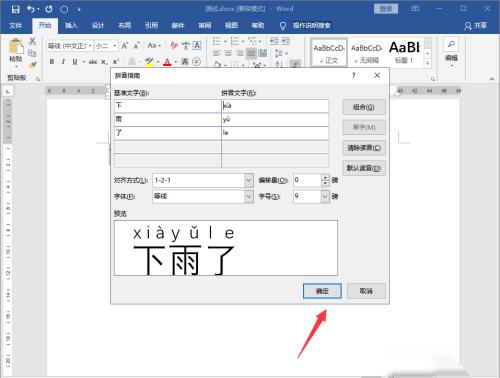Decrease font size with shrink font icon
This screenshot has height=378, width=500.
tap(136, 46)
